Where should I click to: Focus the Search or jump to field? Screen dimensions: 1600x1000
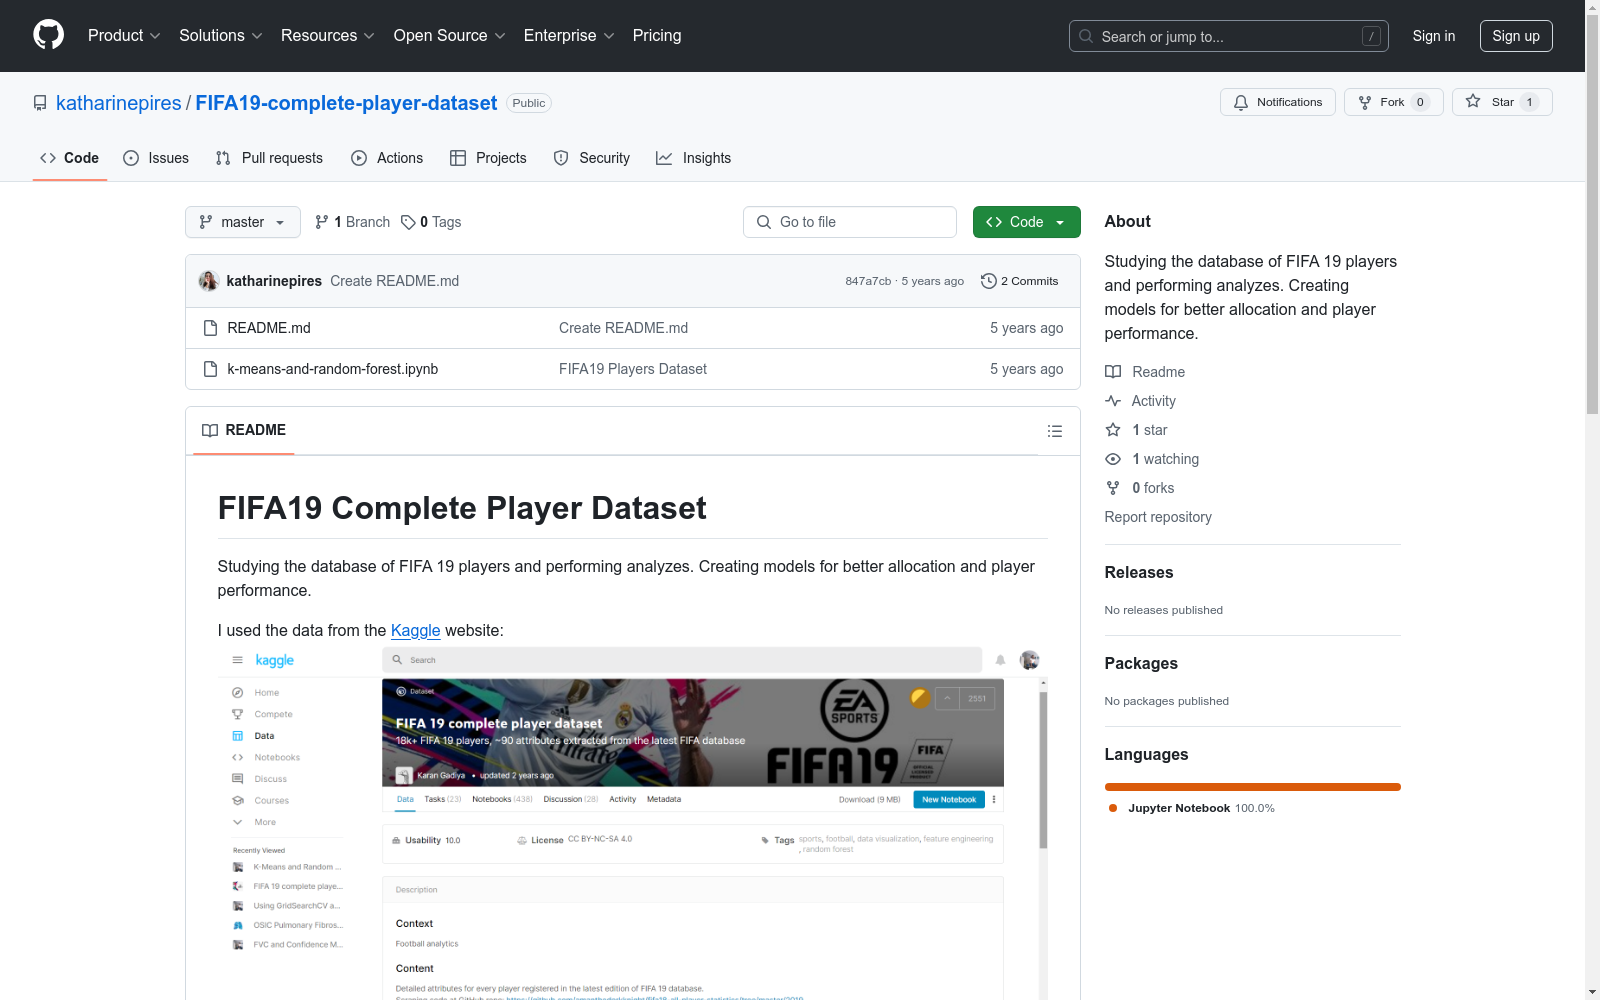coord(1228,36)
